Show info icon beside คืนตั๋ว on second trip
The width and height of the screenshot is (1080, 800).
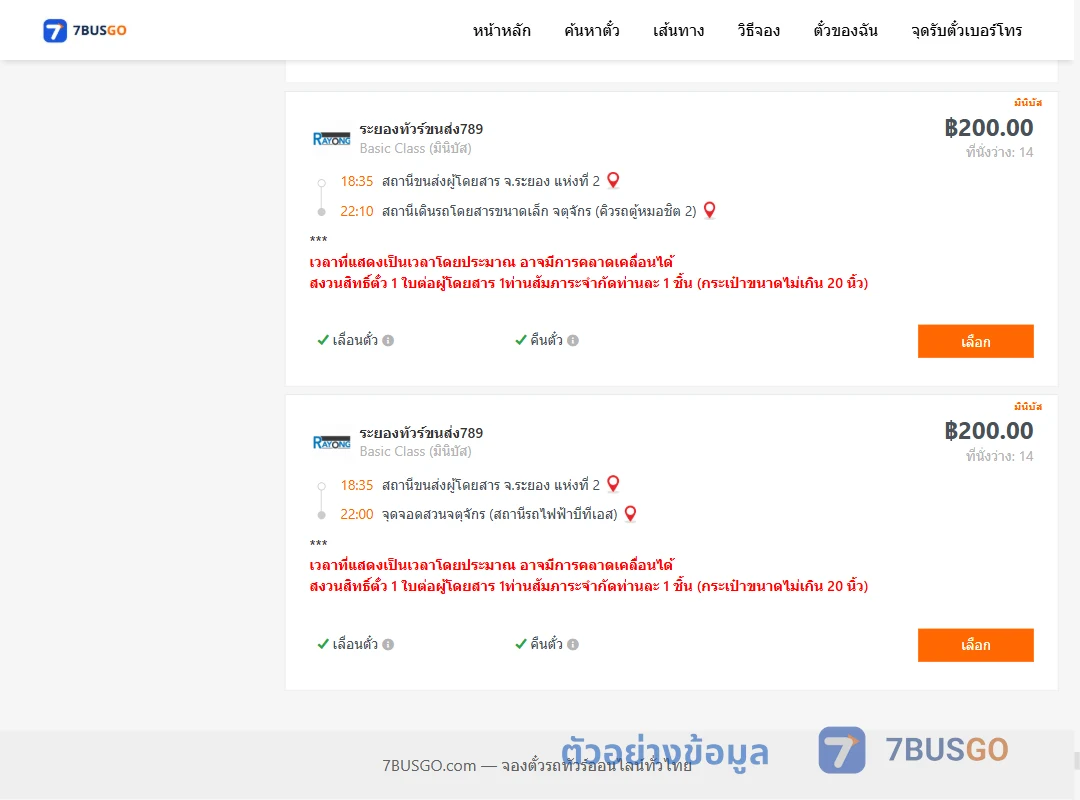[573, 644]
